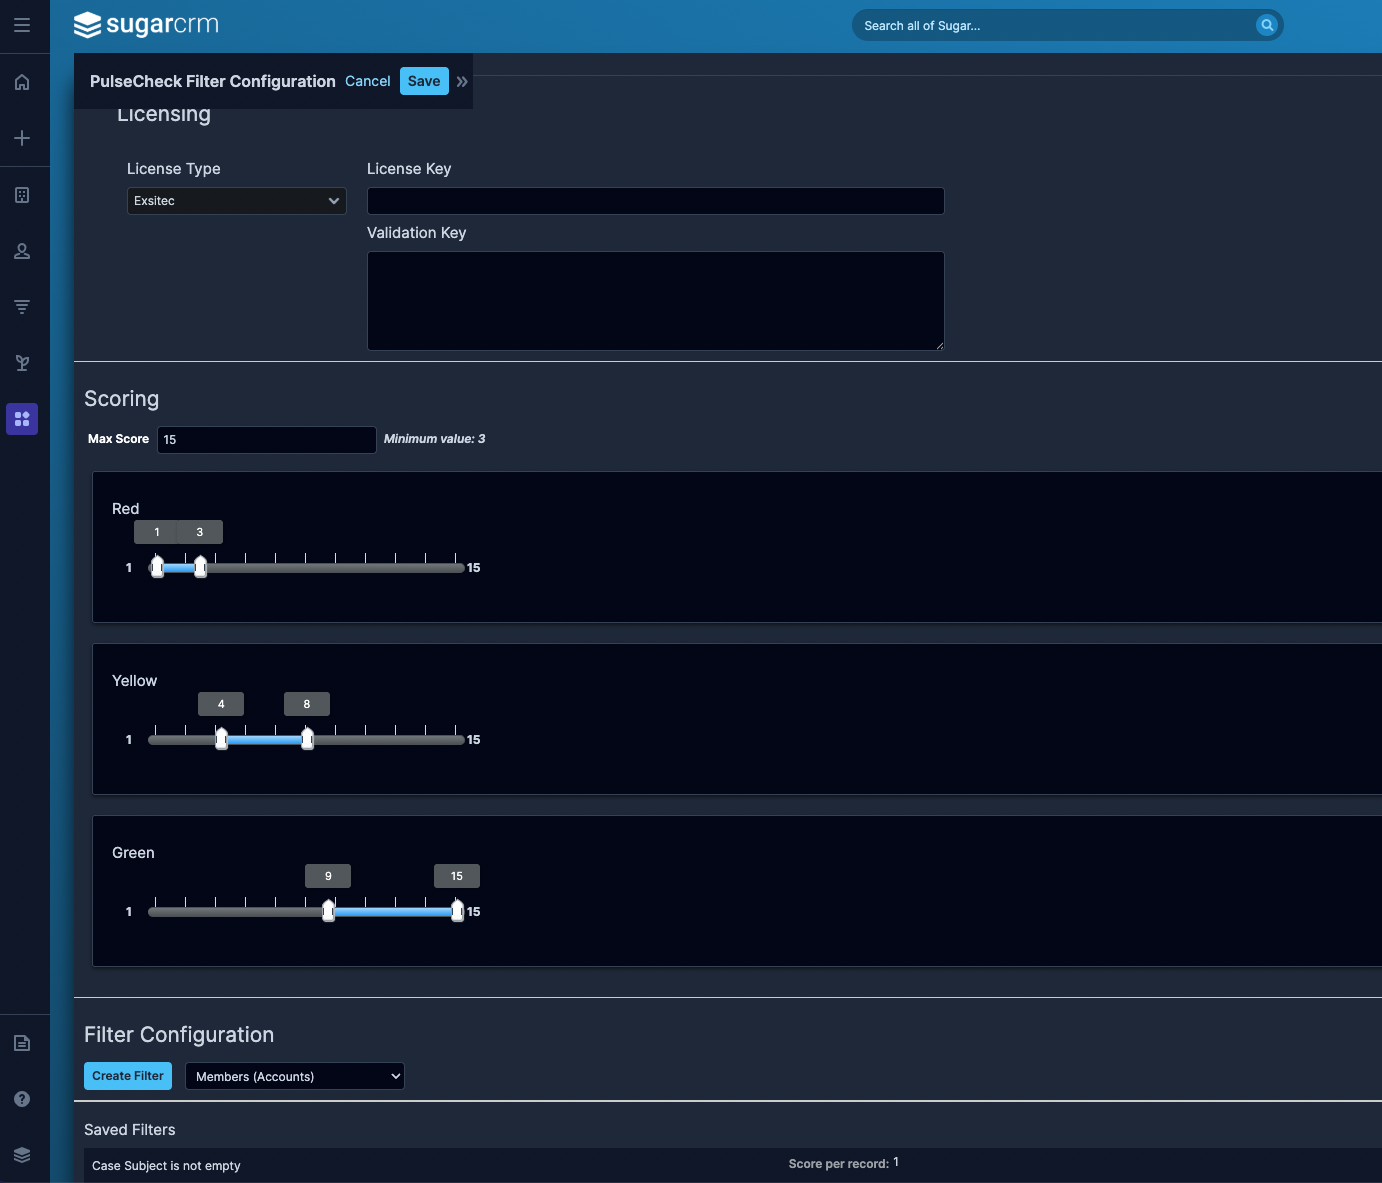The height and width of the screenshot is (1183, 1382).
Task: Open the Members (Accounts) module dropdown
Action: [295, 1076]
